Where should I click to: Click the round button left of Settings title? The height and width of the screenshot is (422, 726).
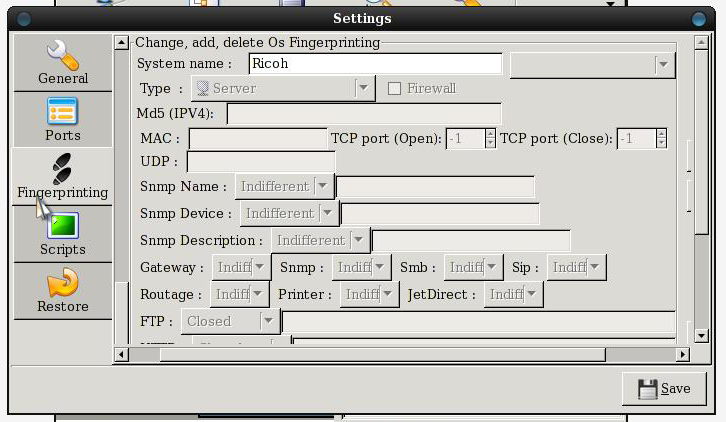[24, 19]
